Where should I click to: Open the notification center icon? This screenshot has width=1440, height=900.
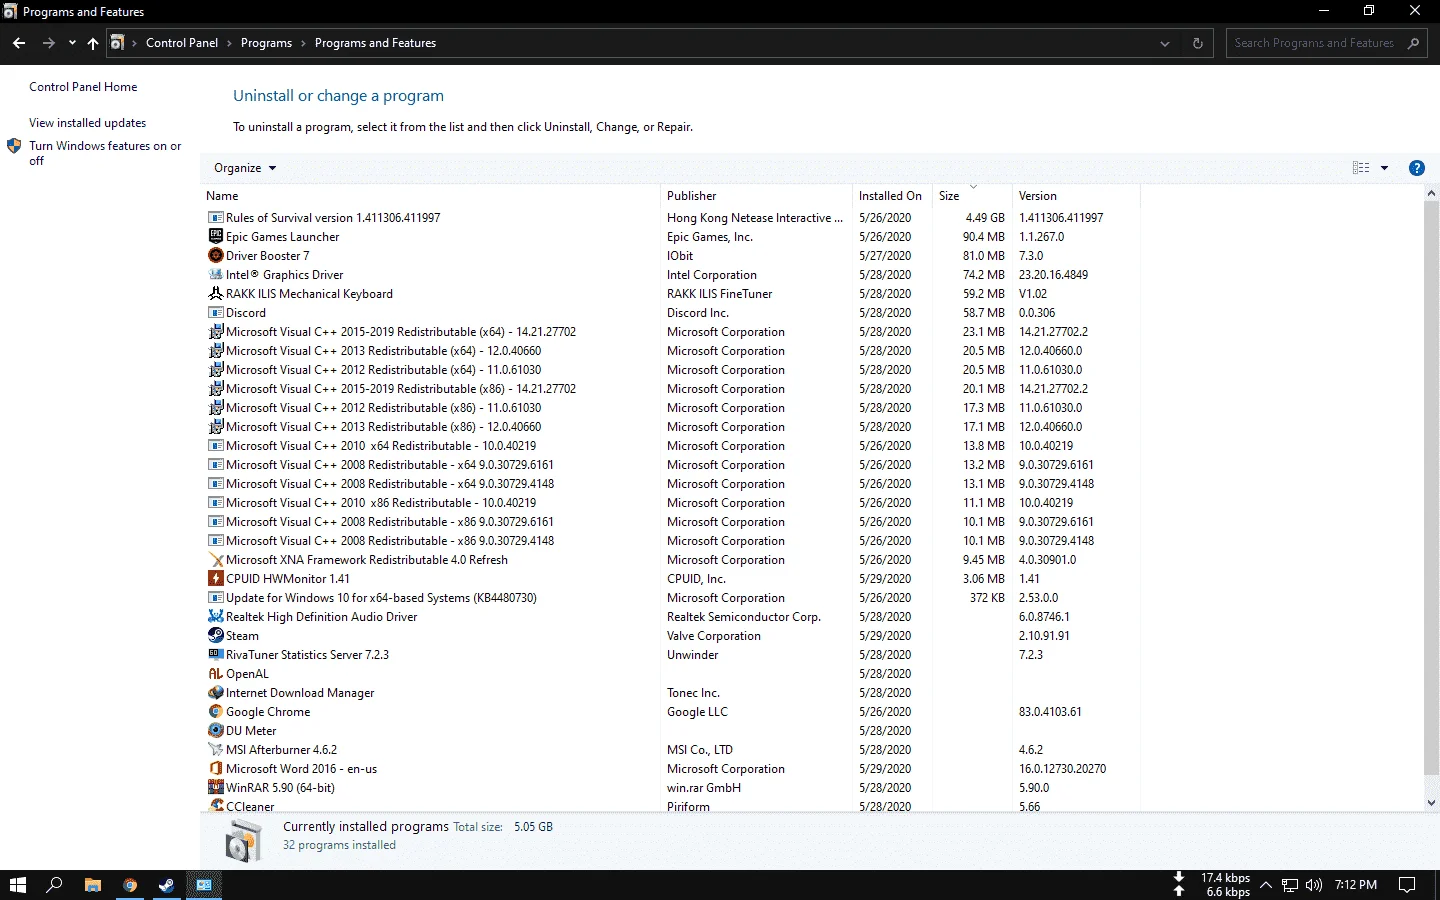click(x=1407, y=885)
